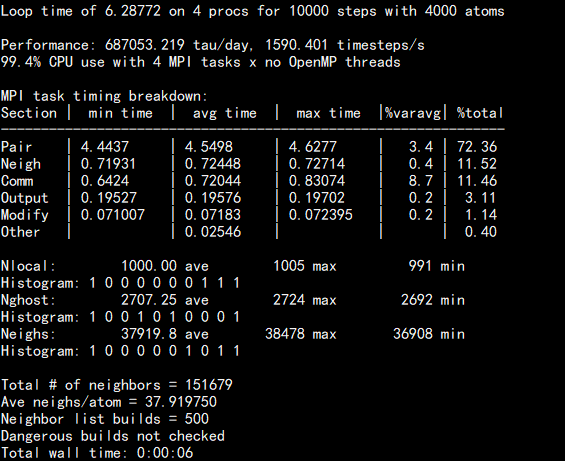Select the Pair section row label

(x=17, y=147)
